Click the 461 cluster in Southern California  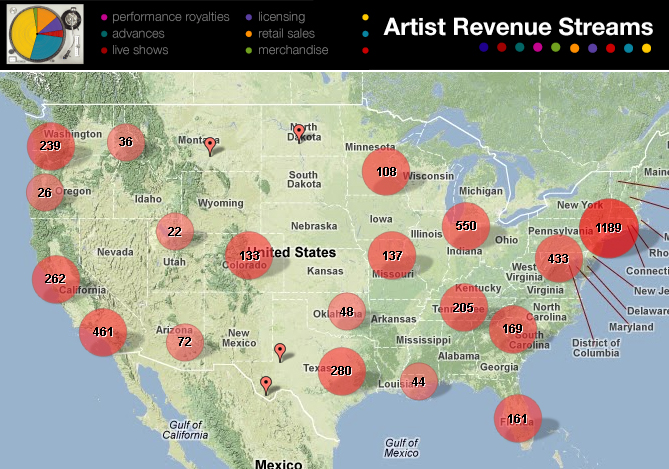(103, 332)
